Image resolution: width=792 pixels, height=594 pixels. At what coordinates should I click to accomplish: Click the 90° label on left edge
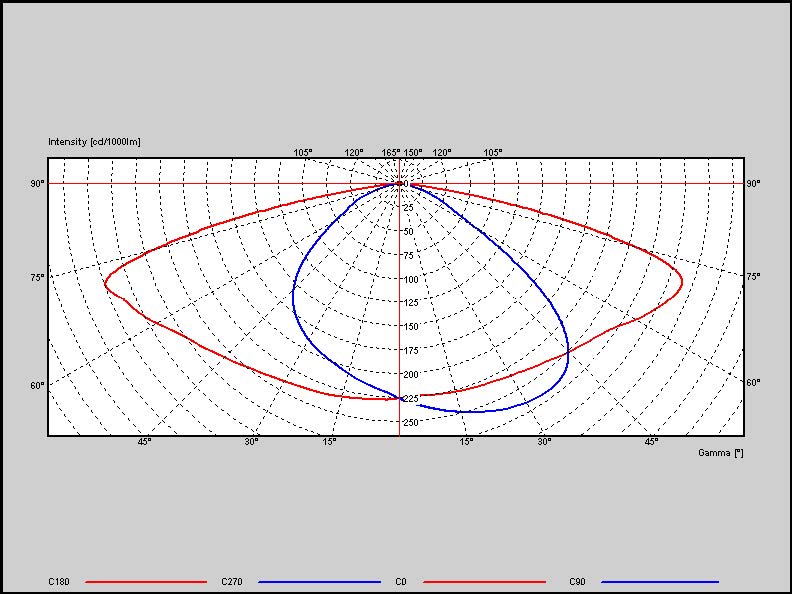tap(37, 183)
